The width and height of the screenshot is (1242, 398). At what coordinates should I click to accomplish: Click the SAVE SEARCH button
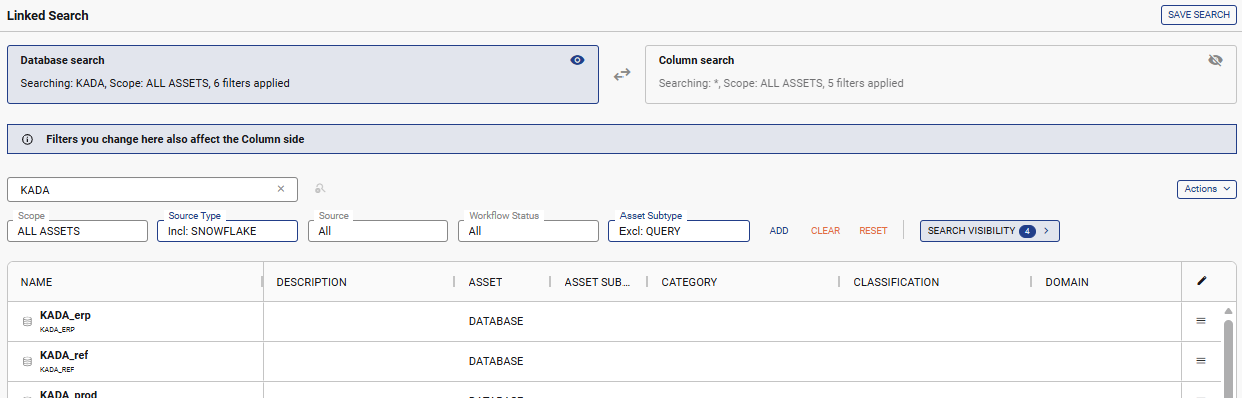pos(1198,15)
